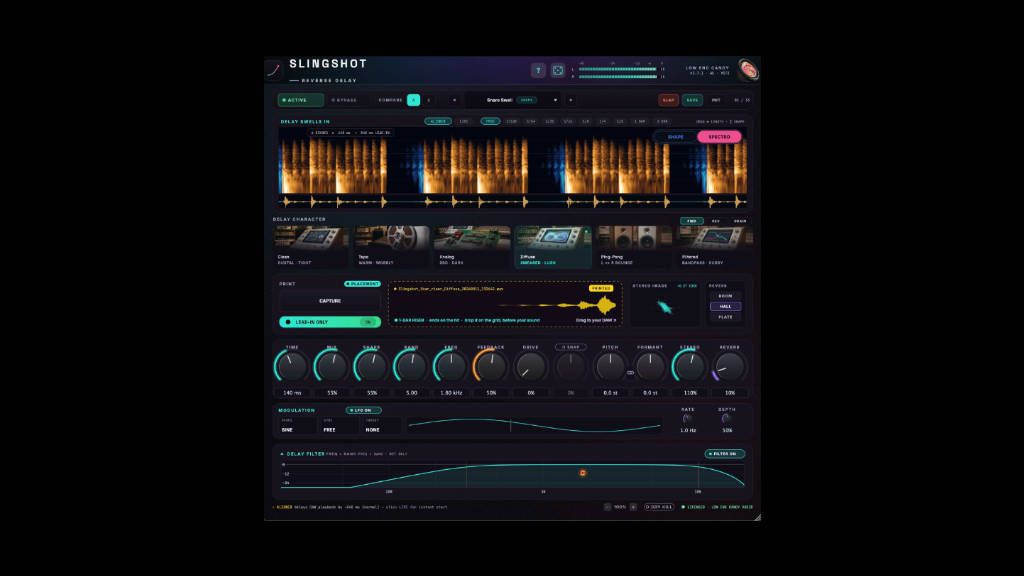Toggle the FREE timing pill
Image resolution: width=1024 pixels, height=576 pixels.
[x=490, y=121]
